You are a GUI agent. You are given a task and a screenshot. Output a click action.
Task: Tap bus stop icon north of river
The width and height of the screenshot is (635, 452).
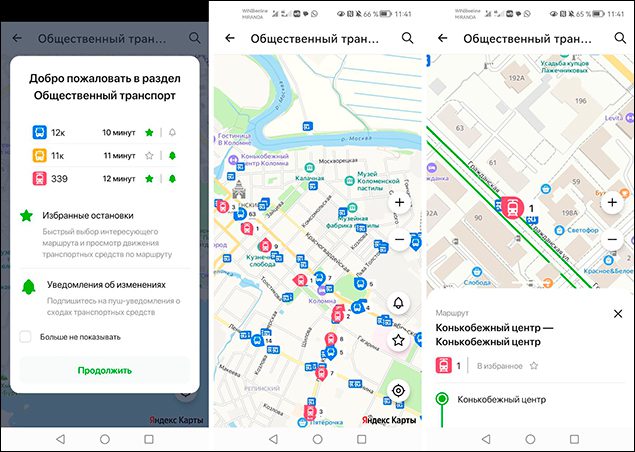coord(308,126)
